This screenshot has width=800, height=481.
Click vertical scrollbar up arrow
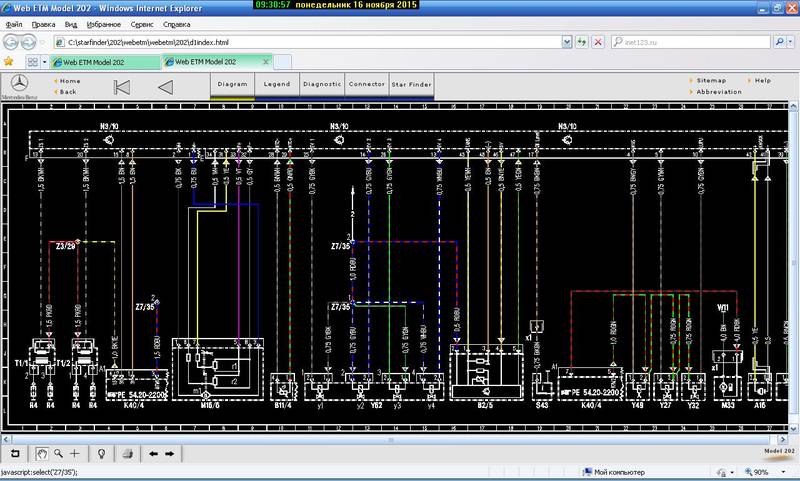click(x=793, y=106)
